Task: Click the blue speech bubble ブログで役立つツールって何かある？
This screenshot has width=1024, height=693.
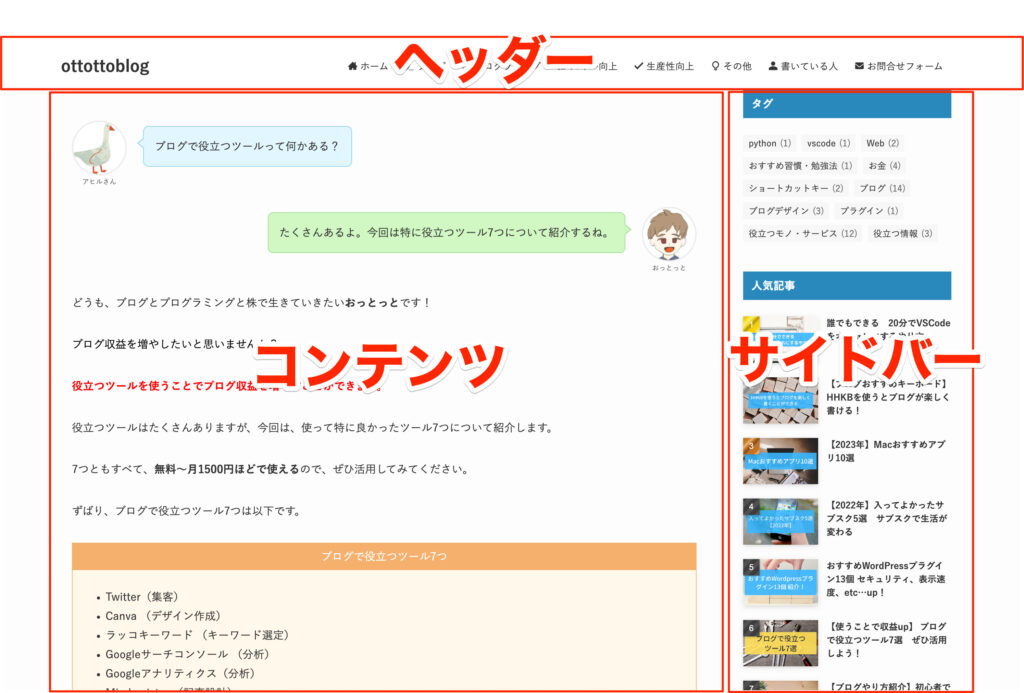Action: pos(247,146)
